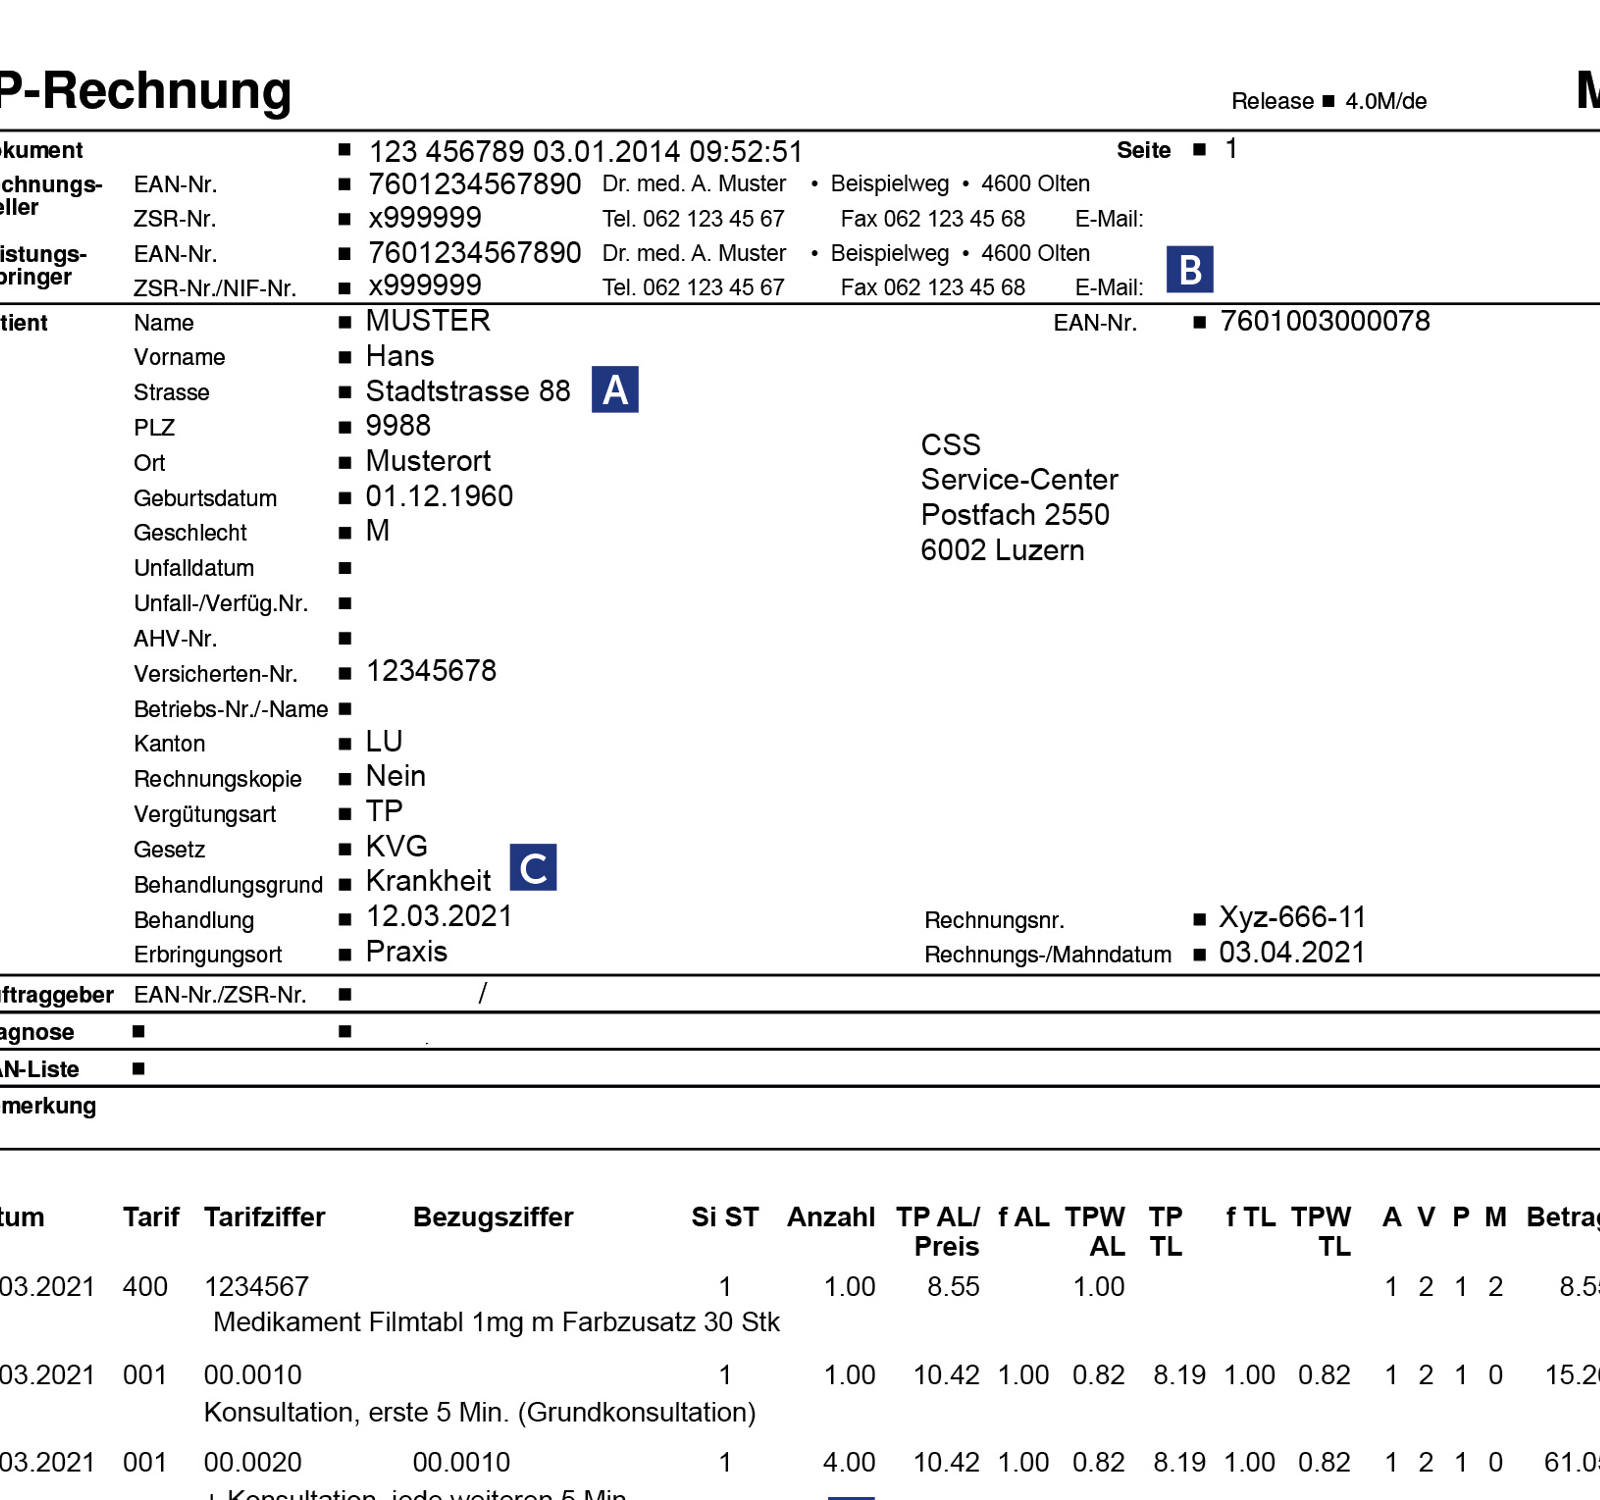1600x1500 pixels.
Task: Click the Anzahl cell "4.00"
Action: [849, 1463]
